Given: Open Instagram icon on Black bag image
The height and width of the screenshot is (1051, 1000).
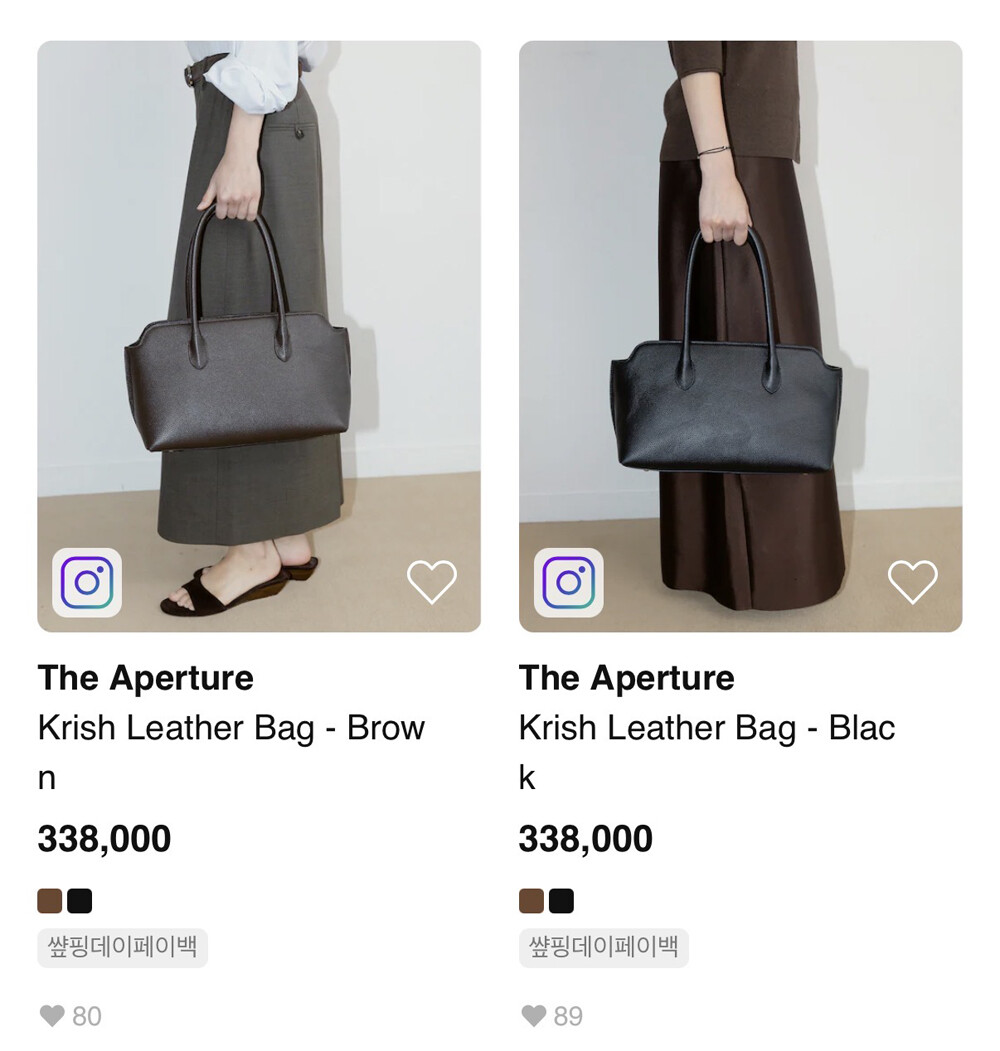Looking at the screenshot, I should 568,582.
